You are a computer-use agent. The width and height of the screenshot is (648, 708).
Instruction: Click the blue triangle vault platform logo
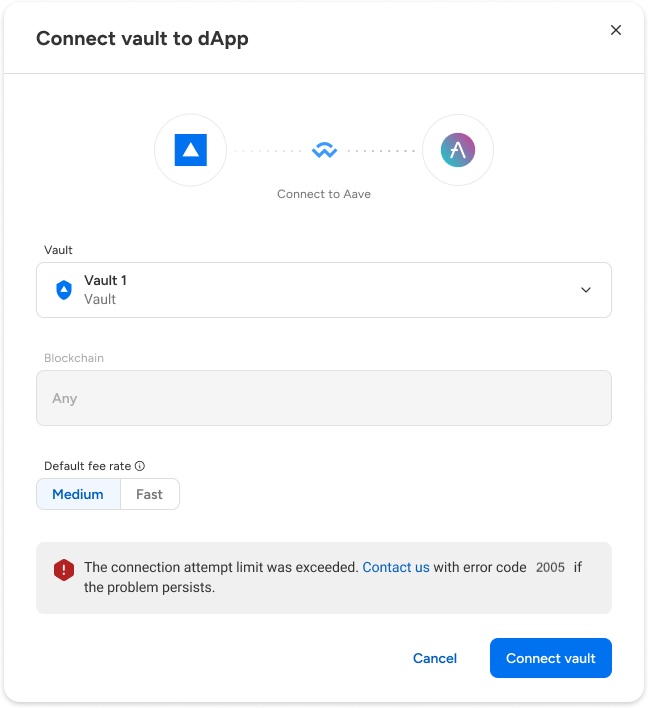coord(190,150)
